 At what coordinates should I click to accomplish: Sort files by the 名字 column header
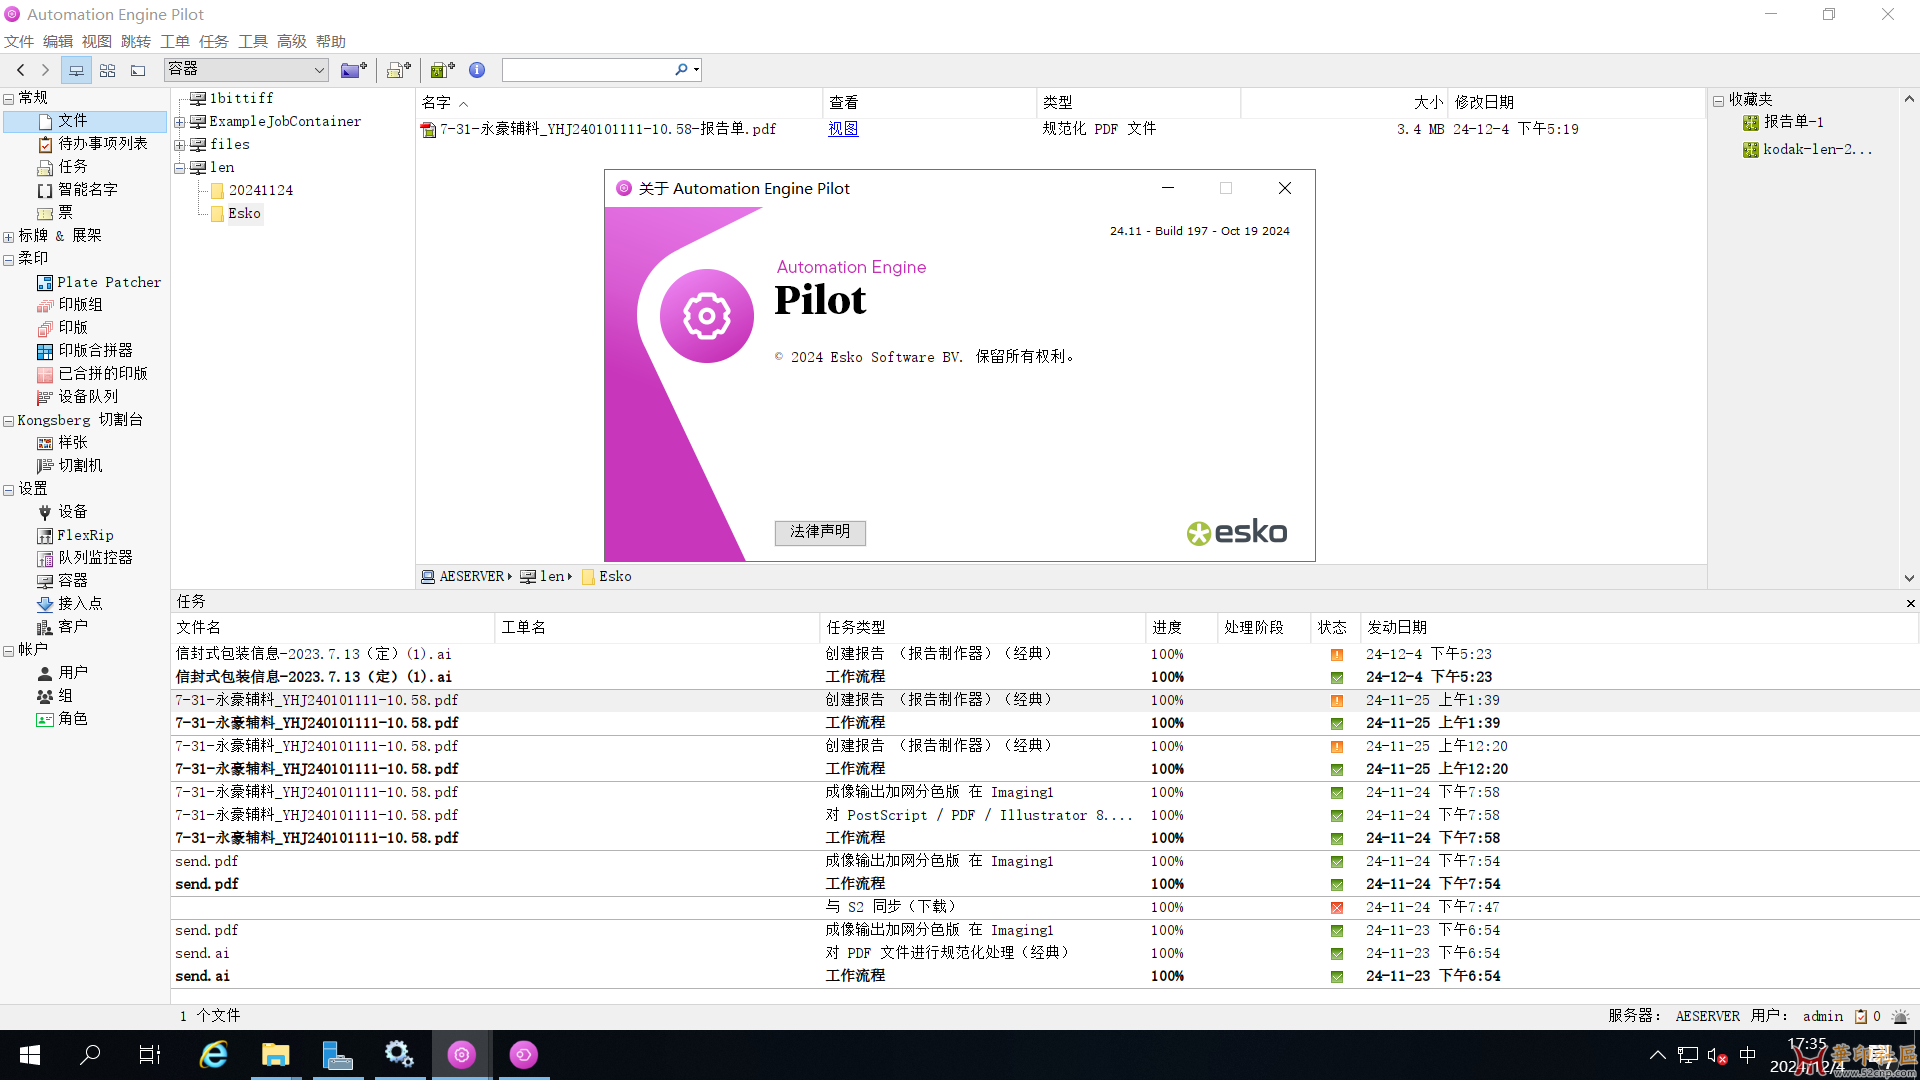click(x=618, y=102)
